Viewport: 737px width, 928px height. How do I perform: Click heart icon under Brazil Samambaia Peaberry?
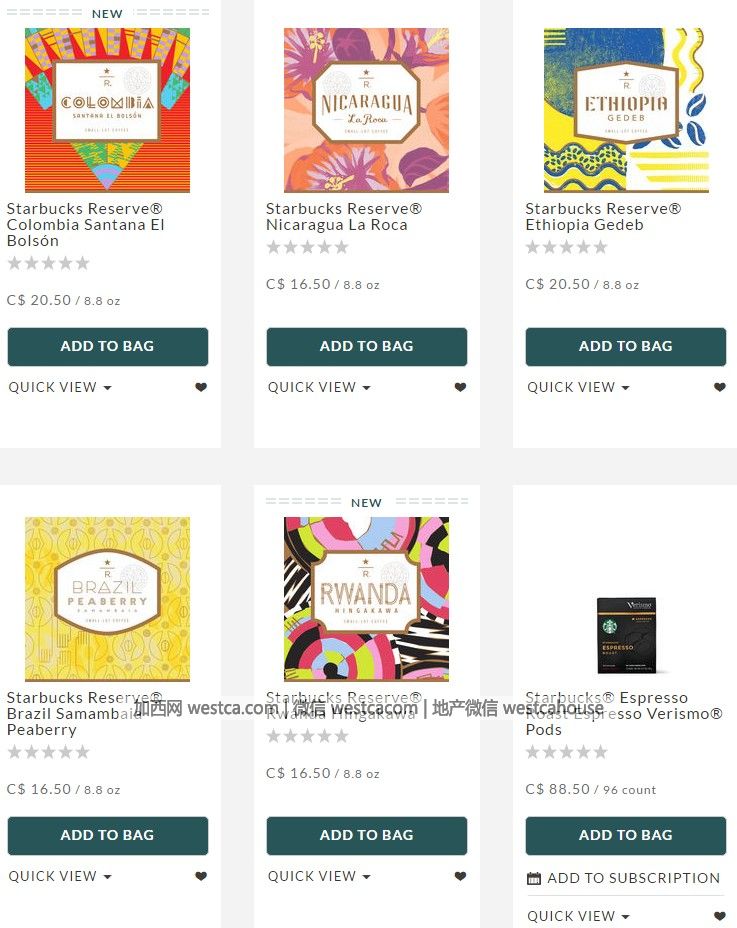pyautogui.click(x=201, y=876)
